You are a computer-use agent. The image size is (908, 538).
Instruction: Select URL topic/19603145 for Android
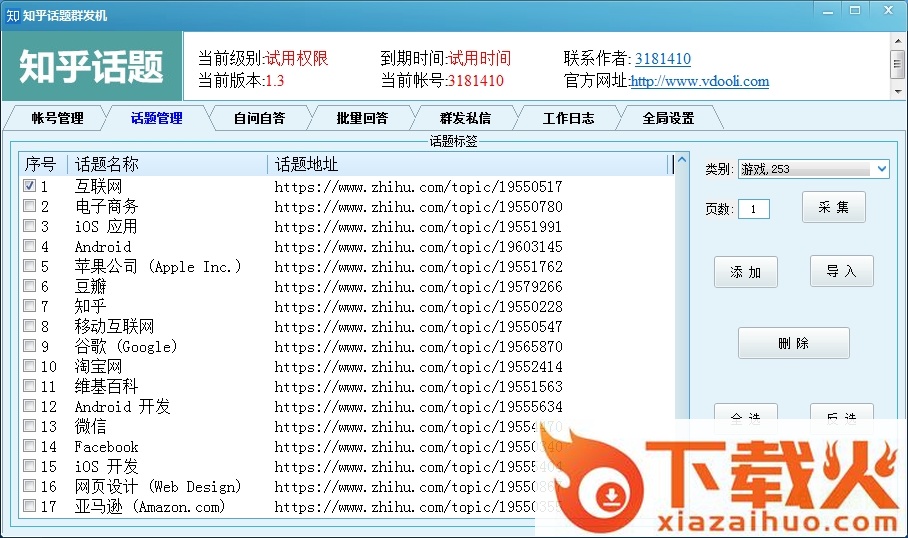pos(418,247)
